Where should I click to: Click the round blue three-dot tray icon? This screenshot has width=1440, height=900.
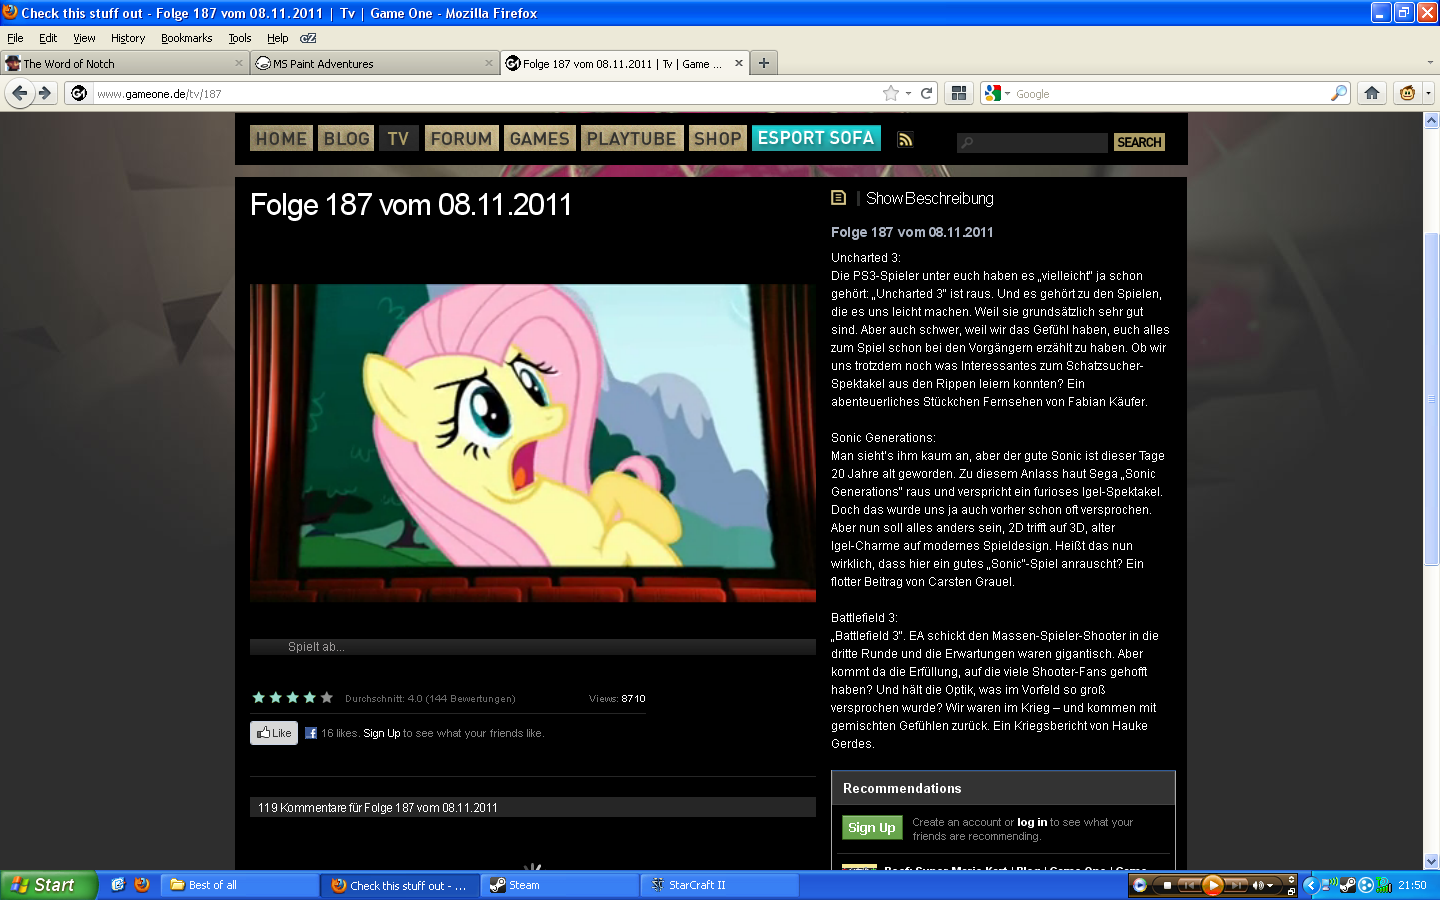pos(1366,885)
